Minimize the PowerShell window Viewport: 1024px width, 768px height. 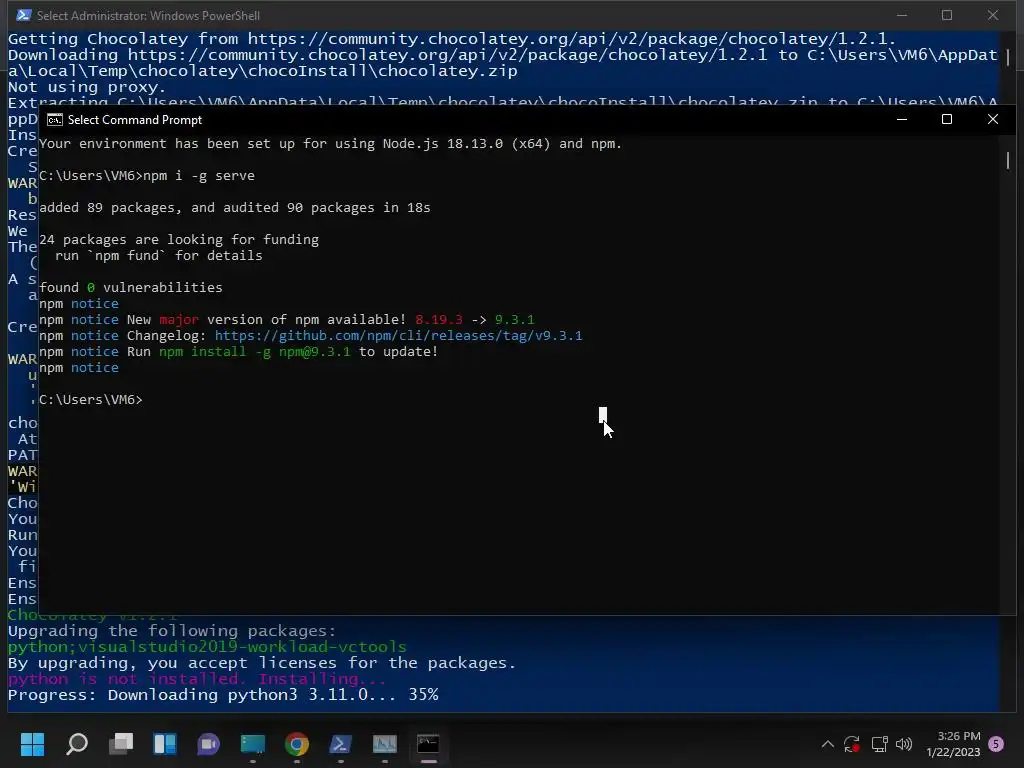[902, 15]
